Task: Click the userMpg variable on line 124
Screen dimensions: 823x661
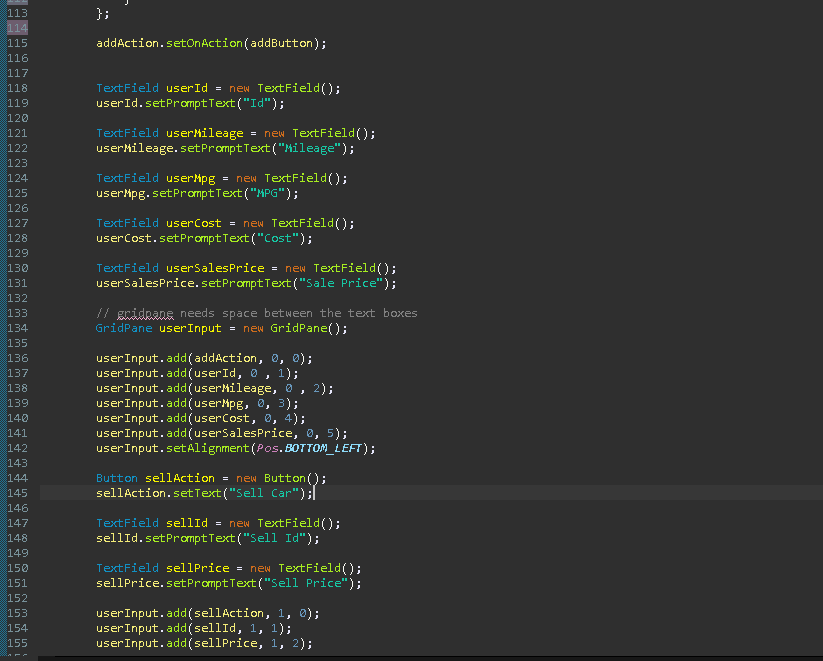Action: (x=194, y=177)
